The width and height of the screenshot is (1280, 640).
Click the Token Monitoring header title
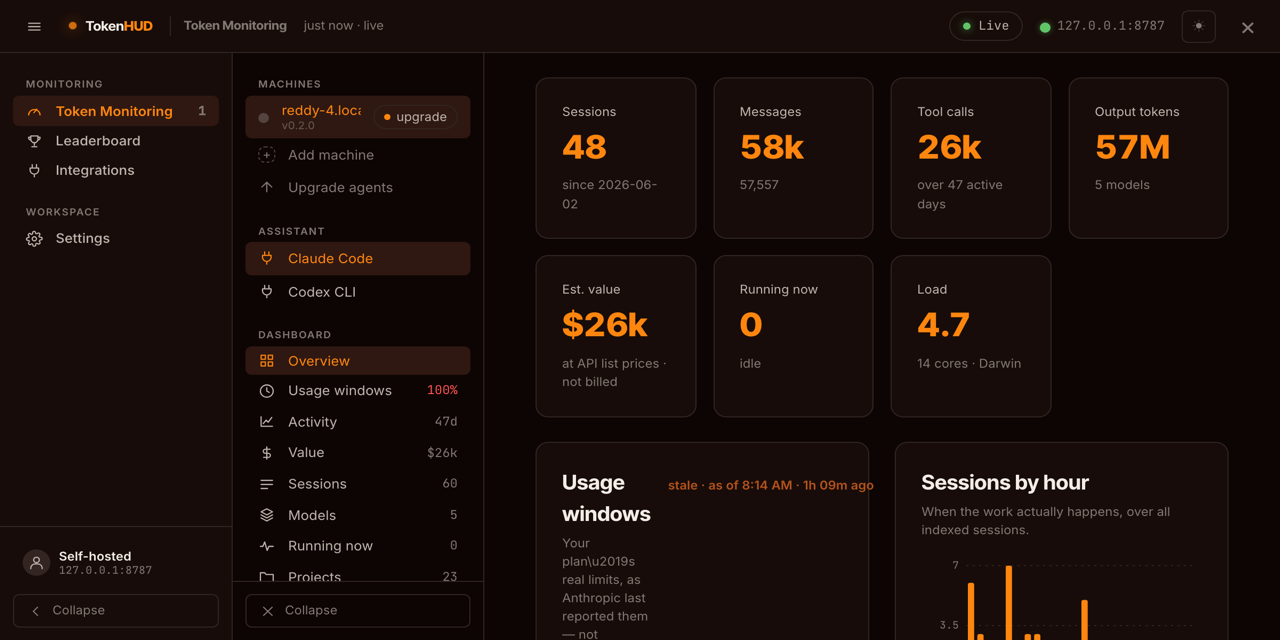pyautogui.click(x=235, y=26)
